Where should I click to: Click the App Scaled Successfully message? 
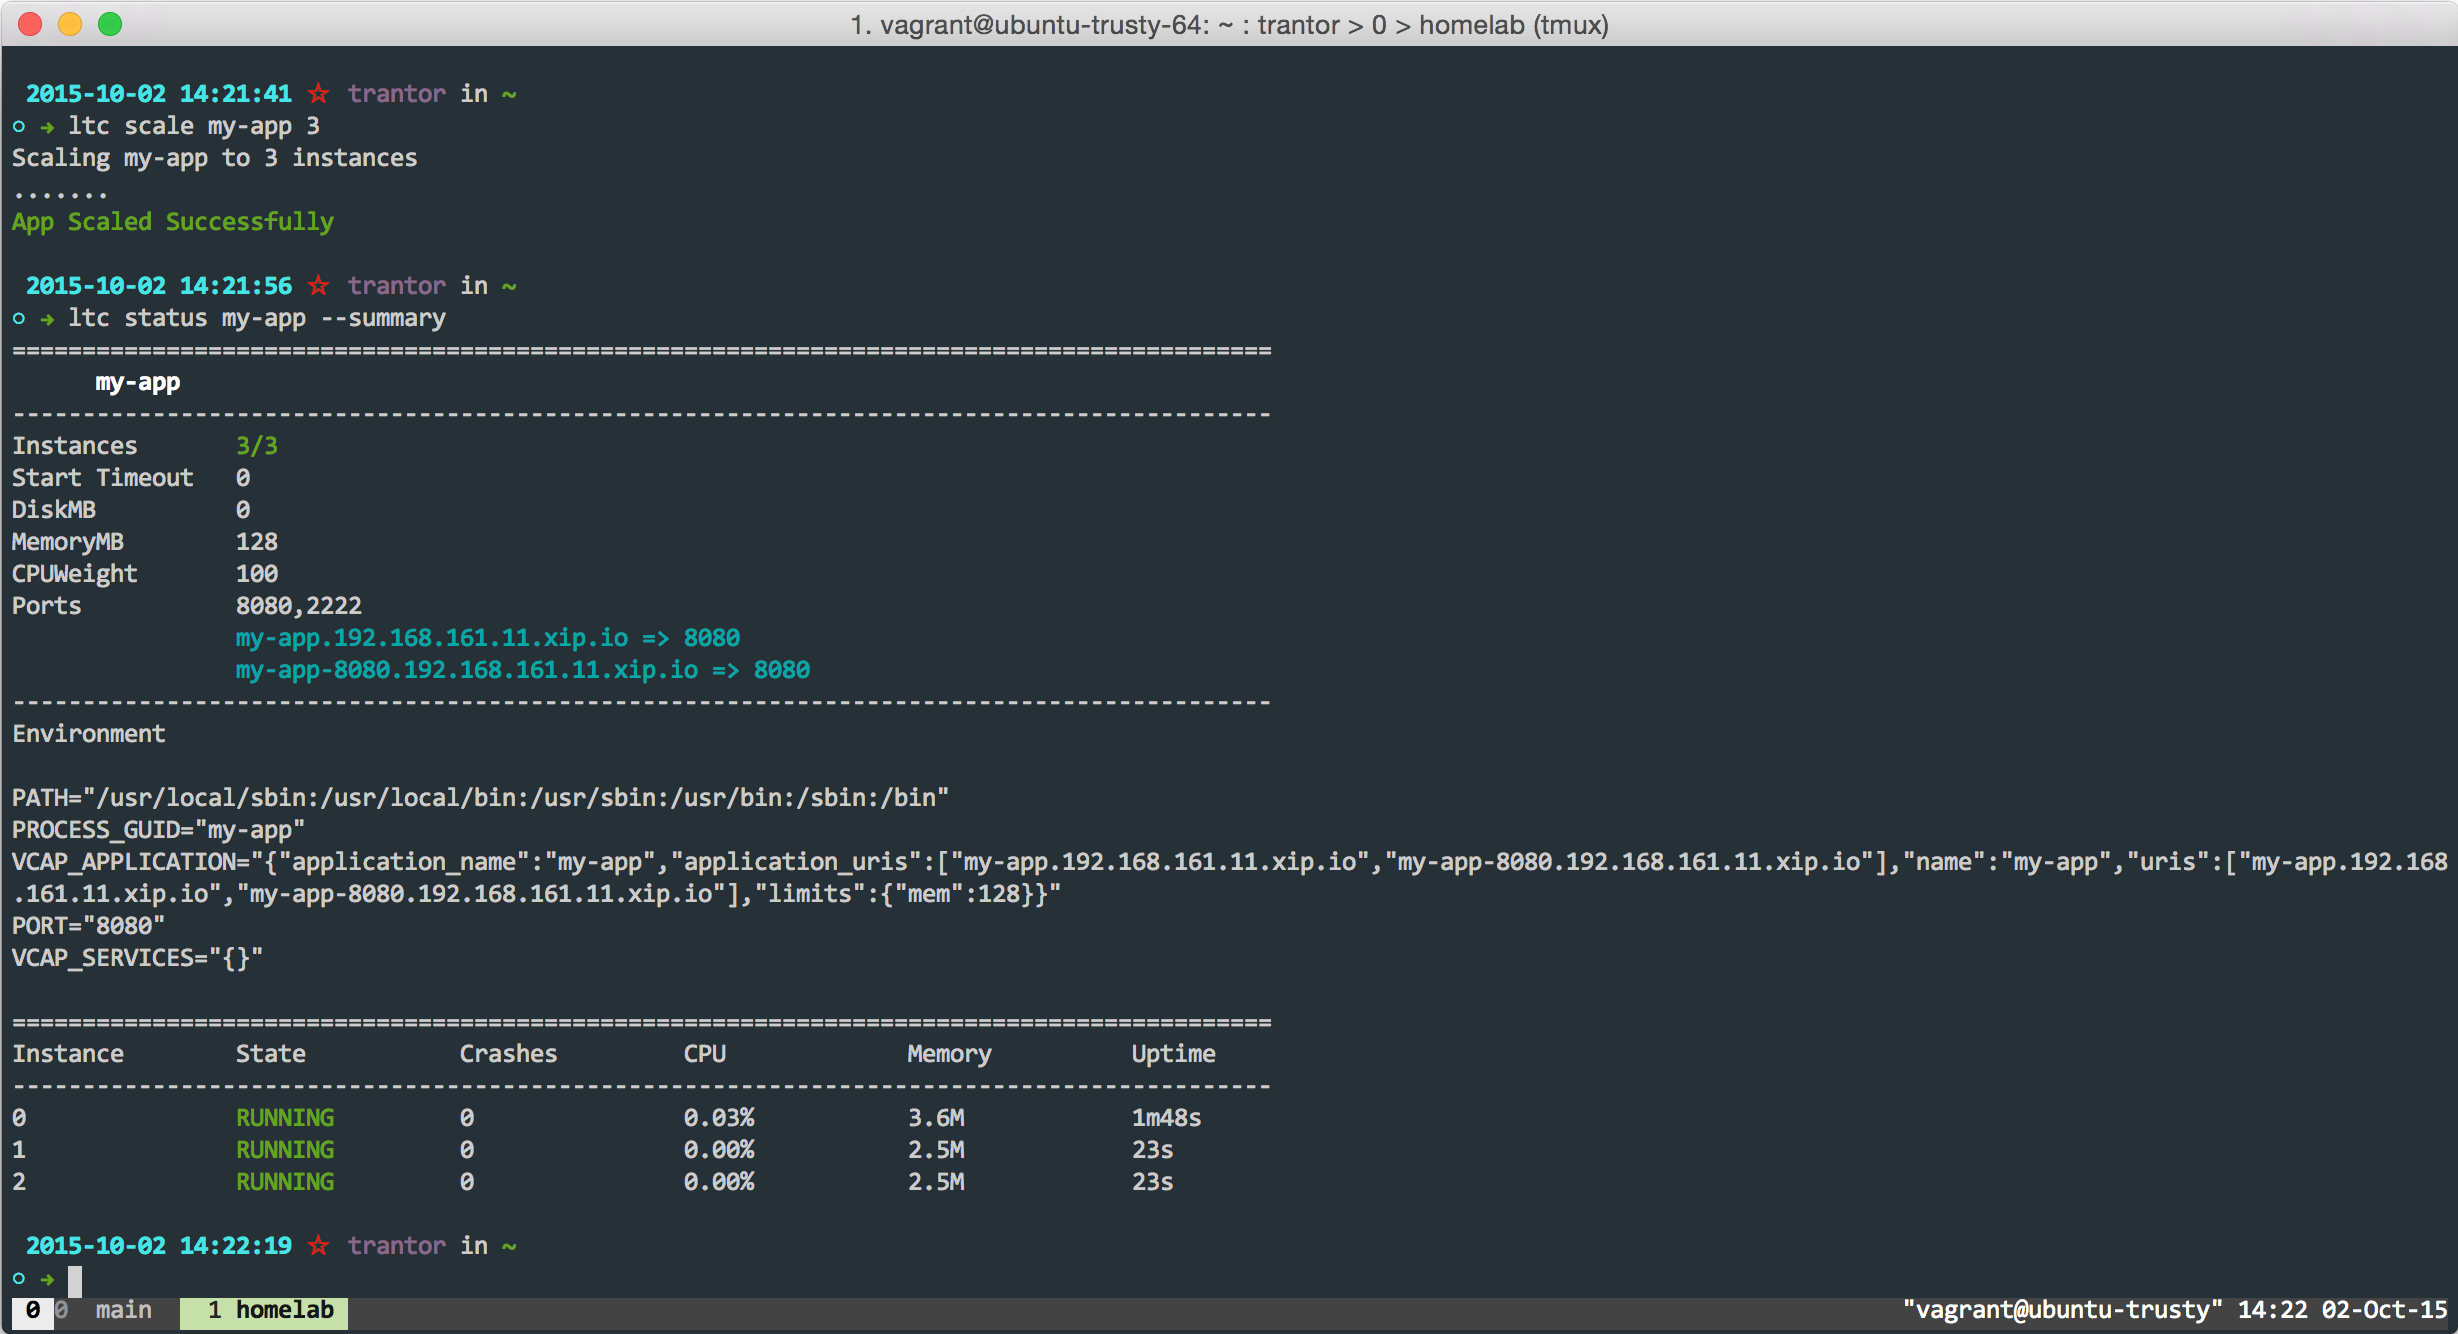pyautogui.click(x=173, y=222)
